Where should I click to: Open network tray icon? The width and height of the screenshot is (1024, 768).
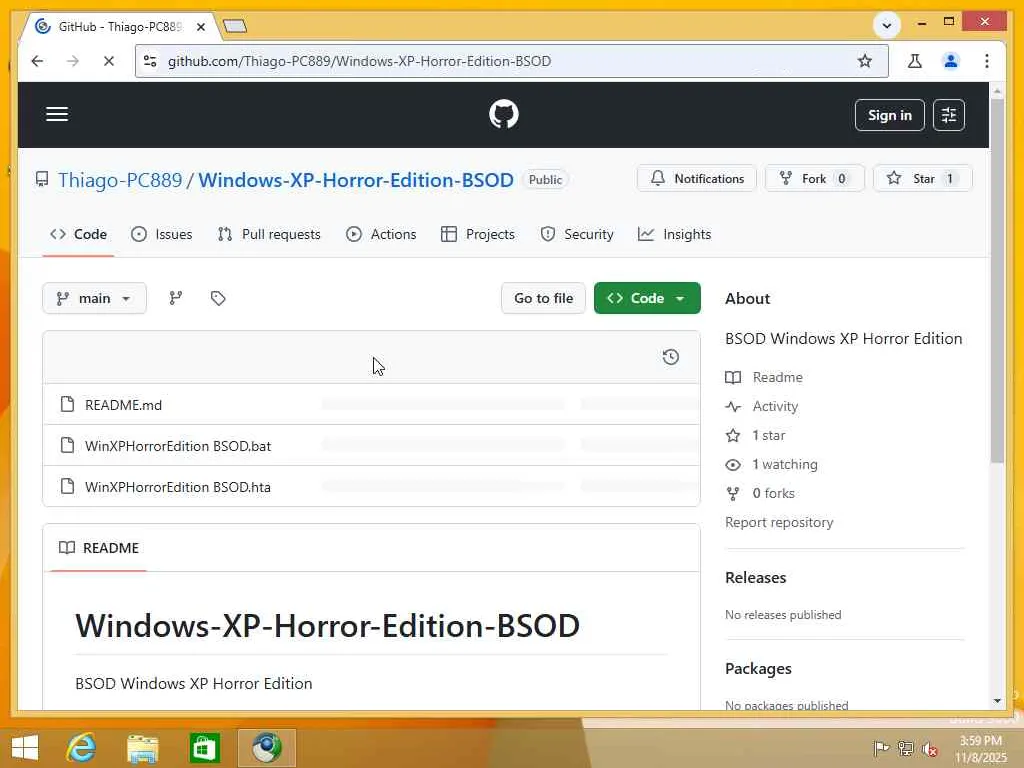905,748
